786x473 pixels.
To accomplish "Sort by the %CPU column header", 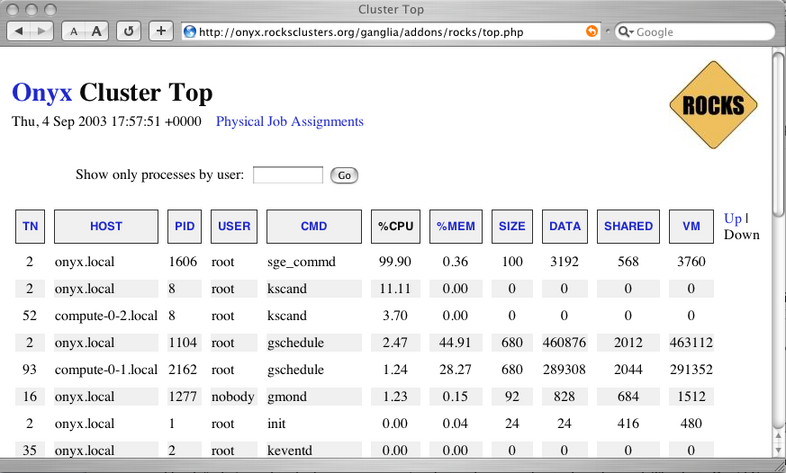I will tap(396, 226).
